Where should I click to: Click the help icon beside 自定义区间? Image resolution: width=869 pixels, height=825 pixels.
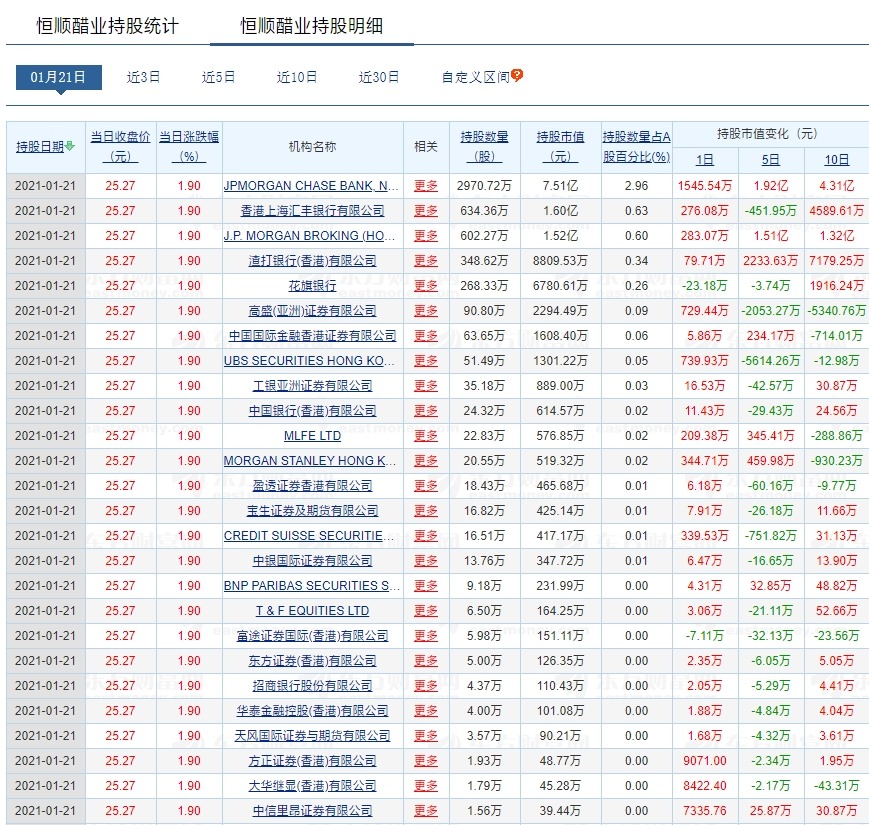[517, 75]
